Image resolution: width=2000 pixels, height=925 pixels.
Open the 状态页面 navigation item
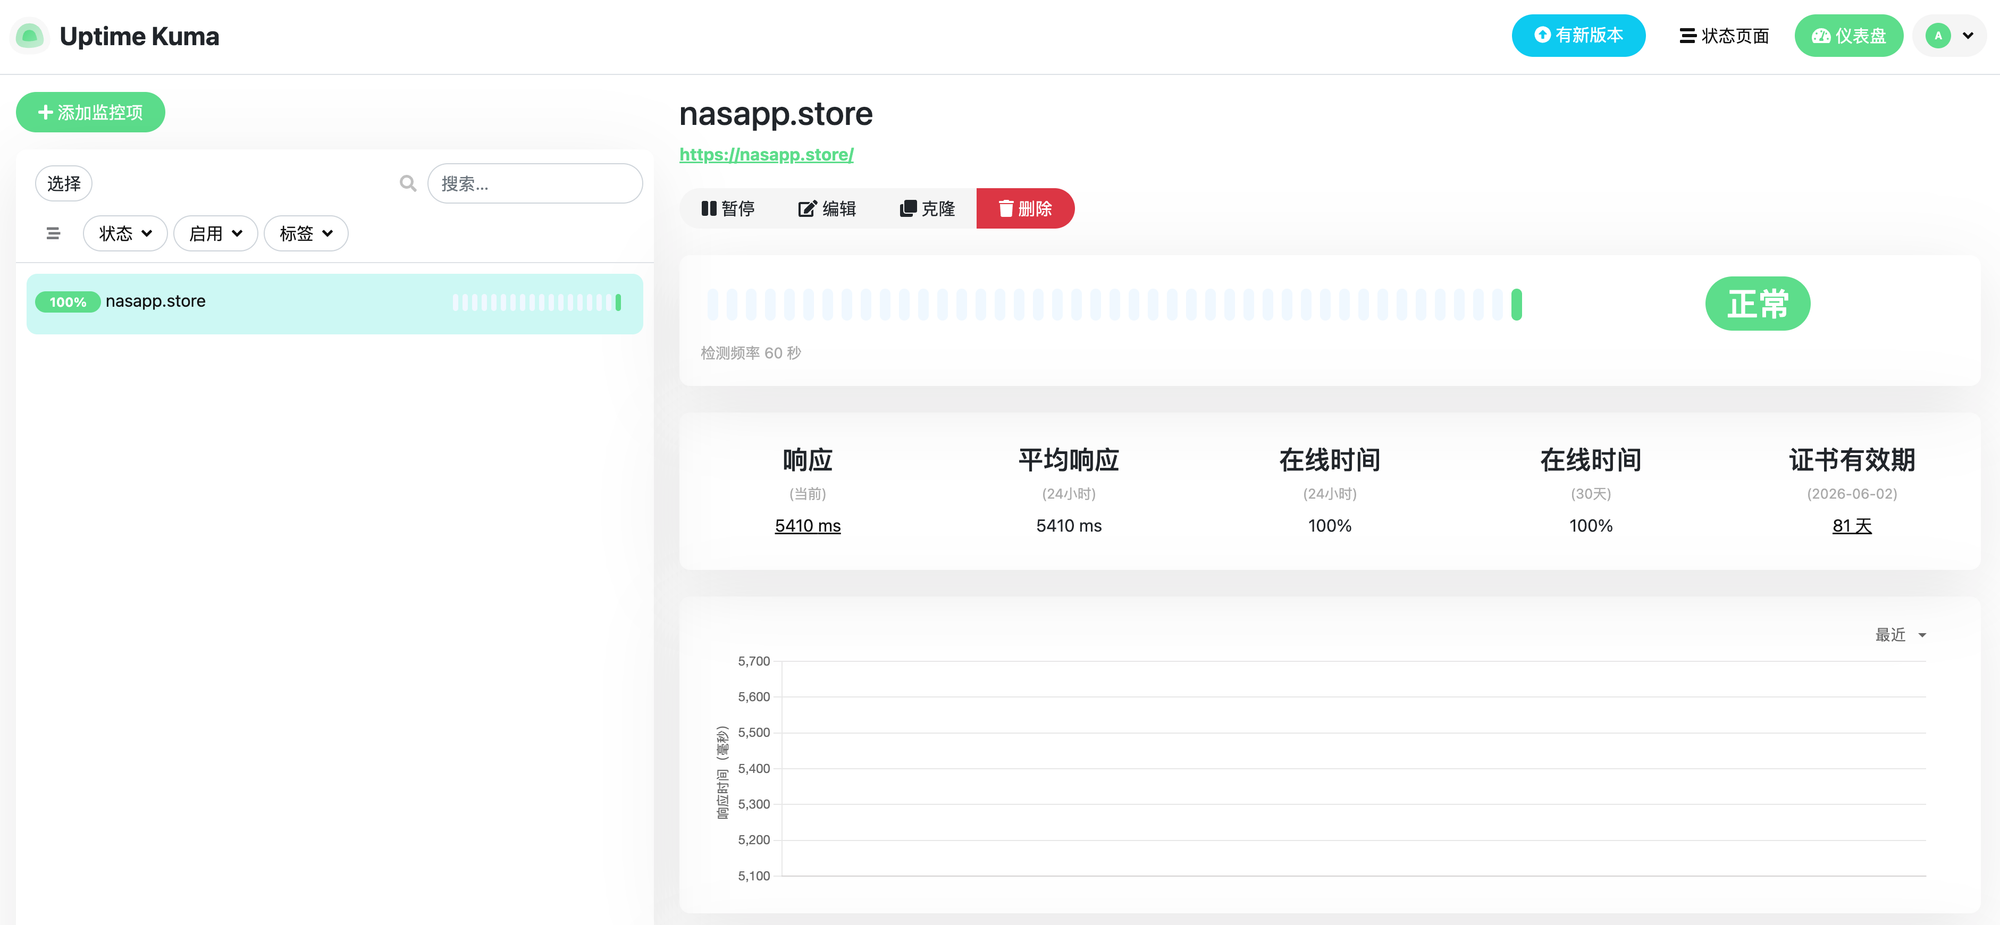coord(1724,36)
